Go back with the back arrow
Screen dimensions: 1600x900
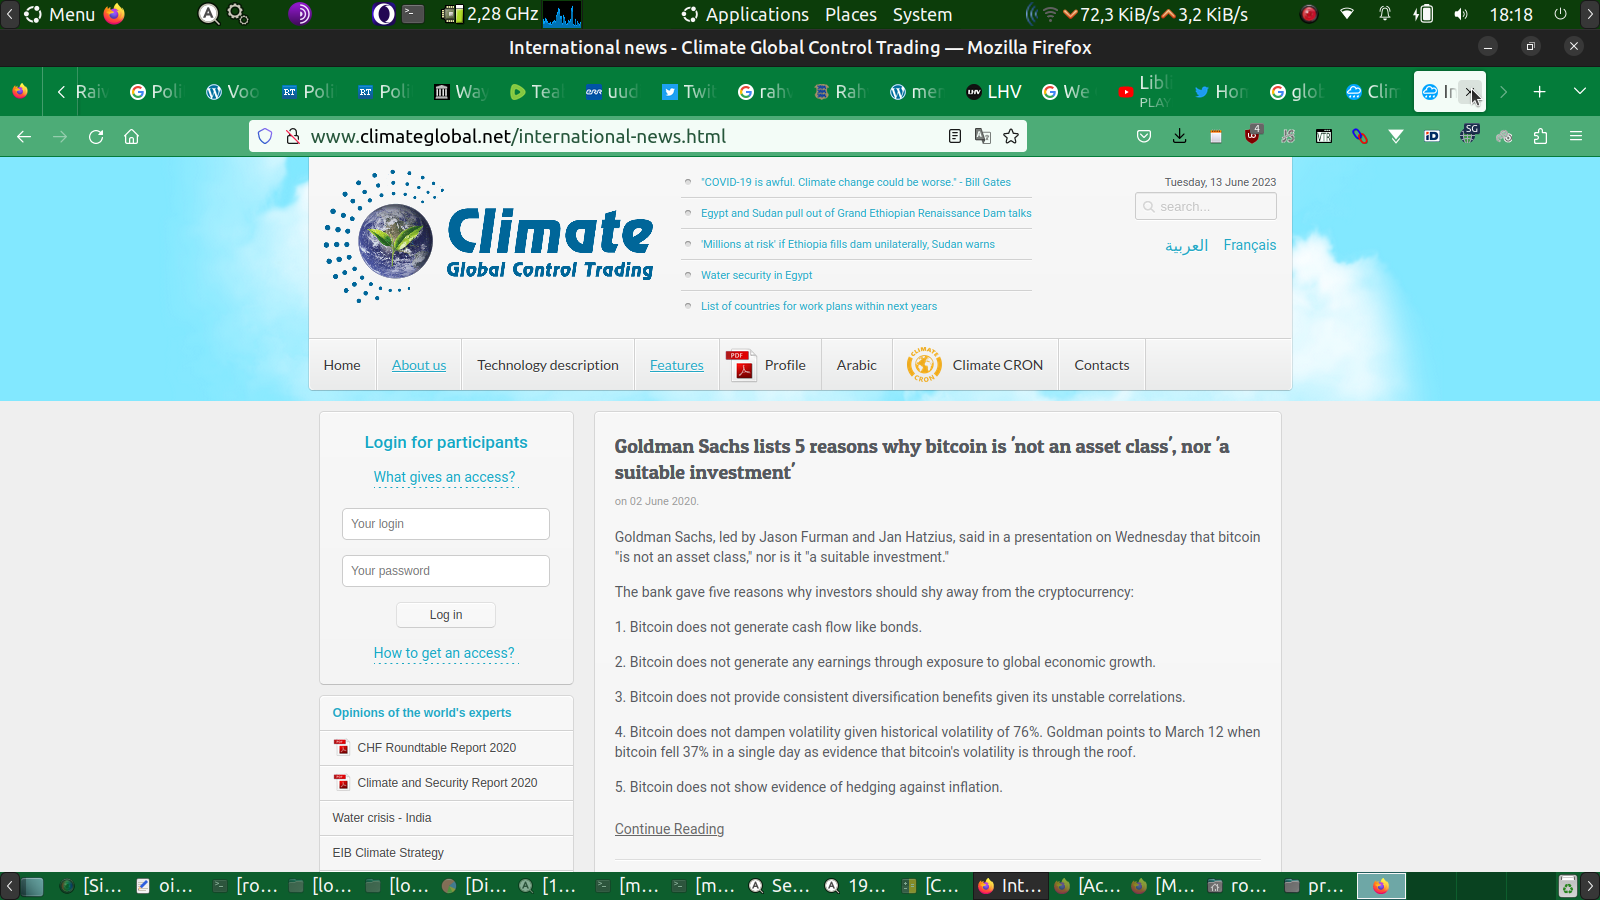tap(24, 137)
